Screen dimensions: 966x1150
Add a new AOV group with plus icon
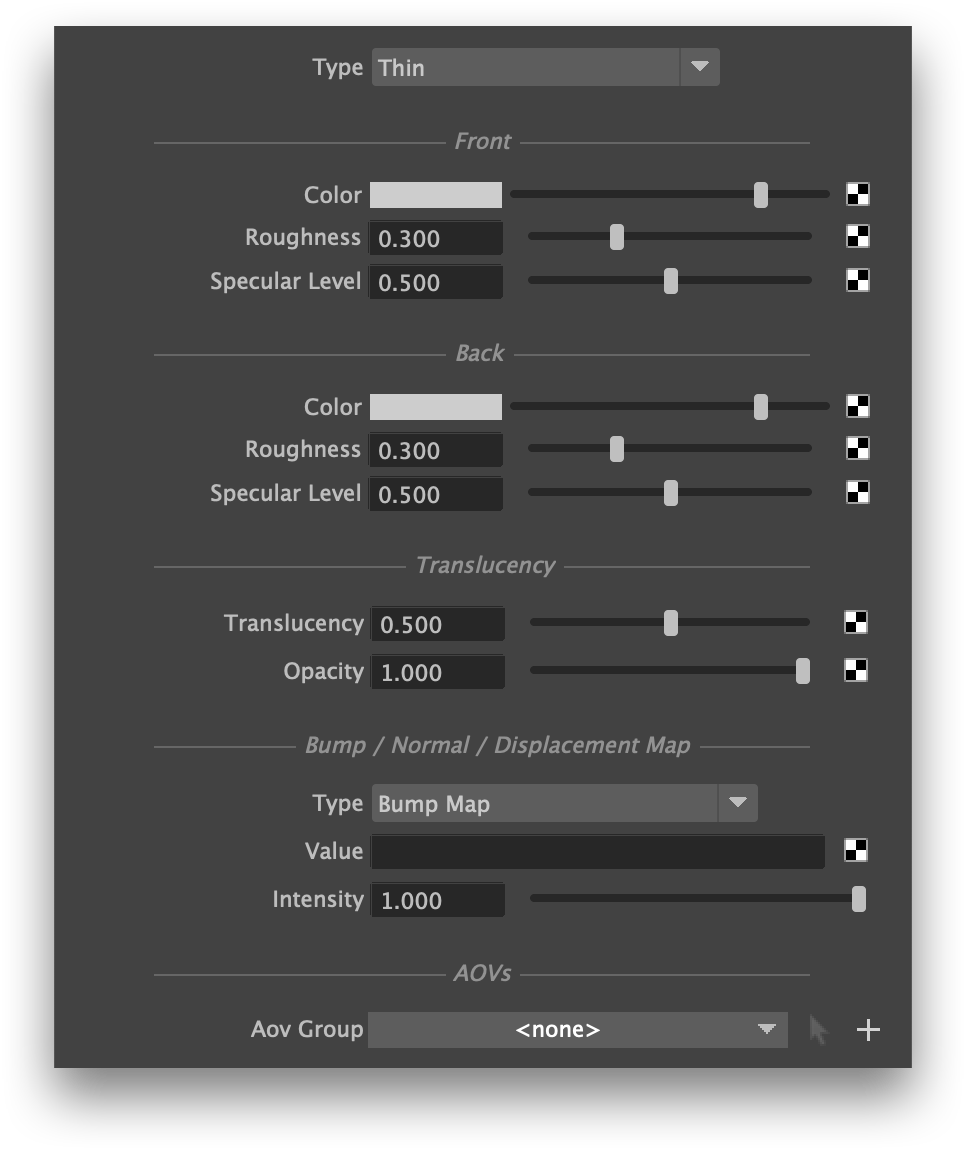pyautogui.click(x=868, y=1029)
